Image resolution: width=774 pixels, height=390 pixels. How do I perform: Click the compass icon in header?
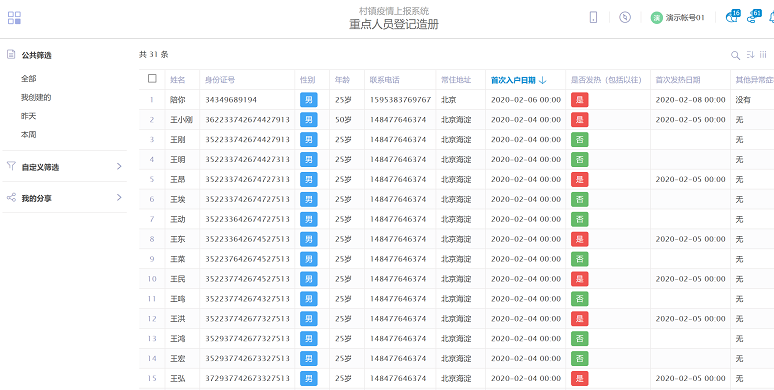coord(625,17)
